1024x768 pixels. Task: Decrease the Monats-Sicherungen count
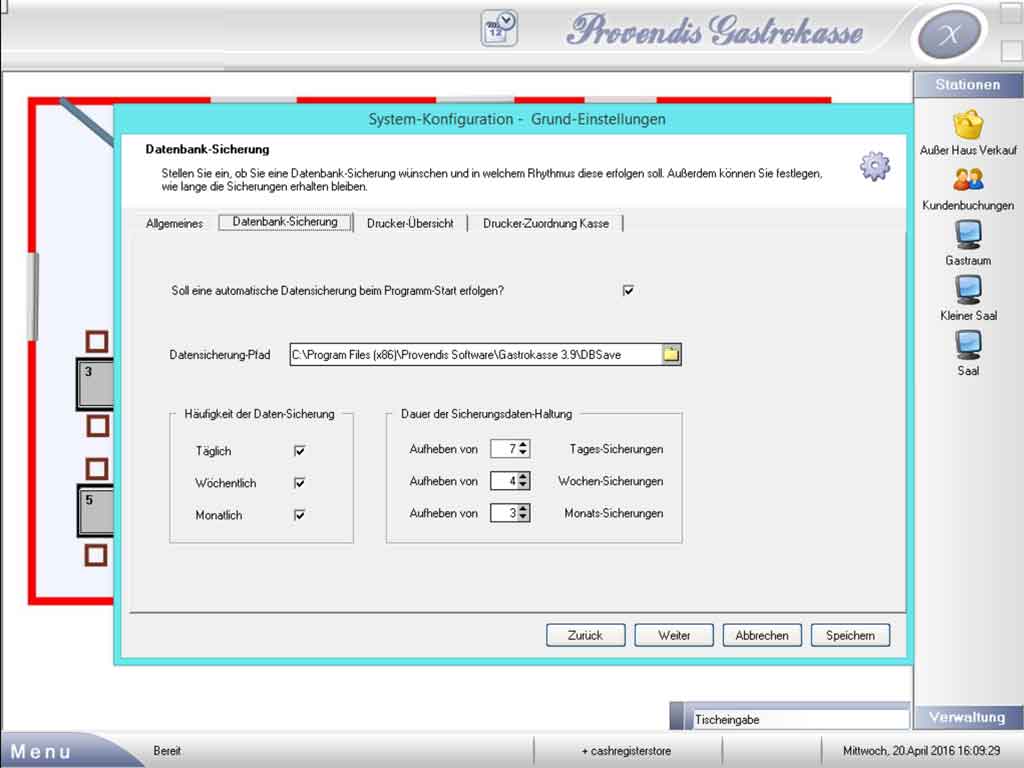[523, 517]
